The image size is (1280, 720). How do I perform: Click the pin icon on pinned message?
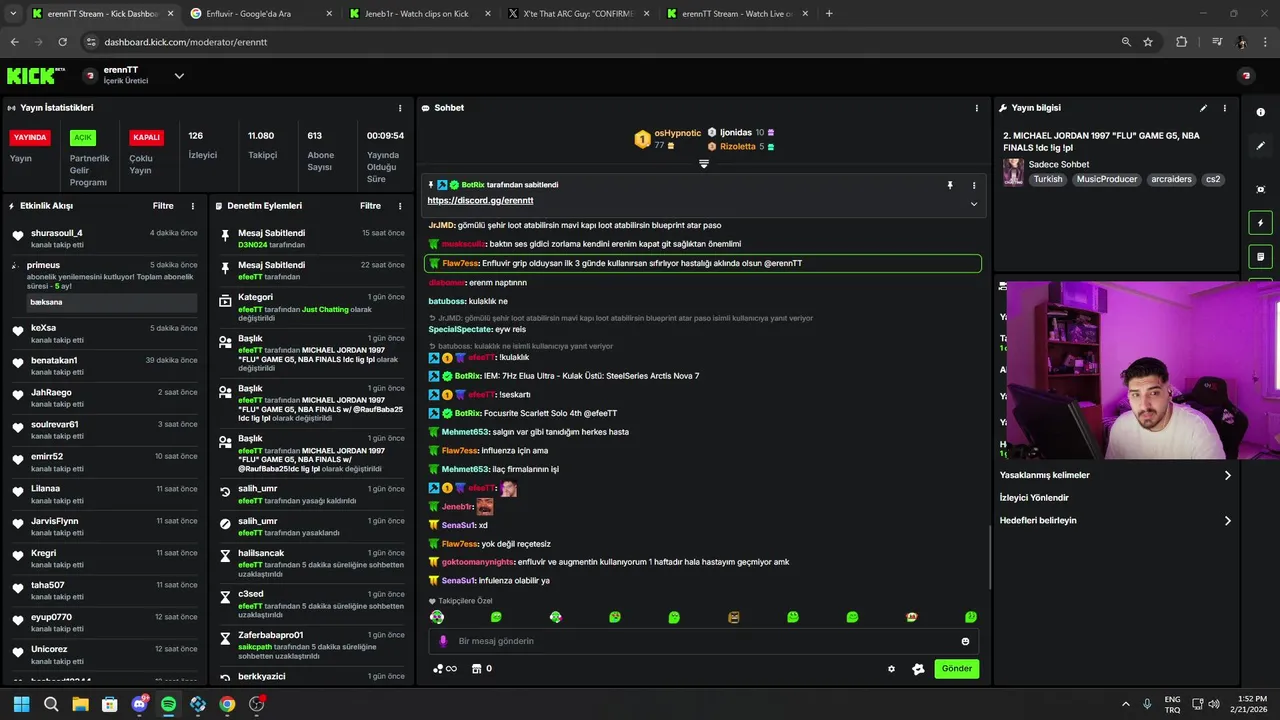950,185
